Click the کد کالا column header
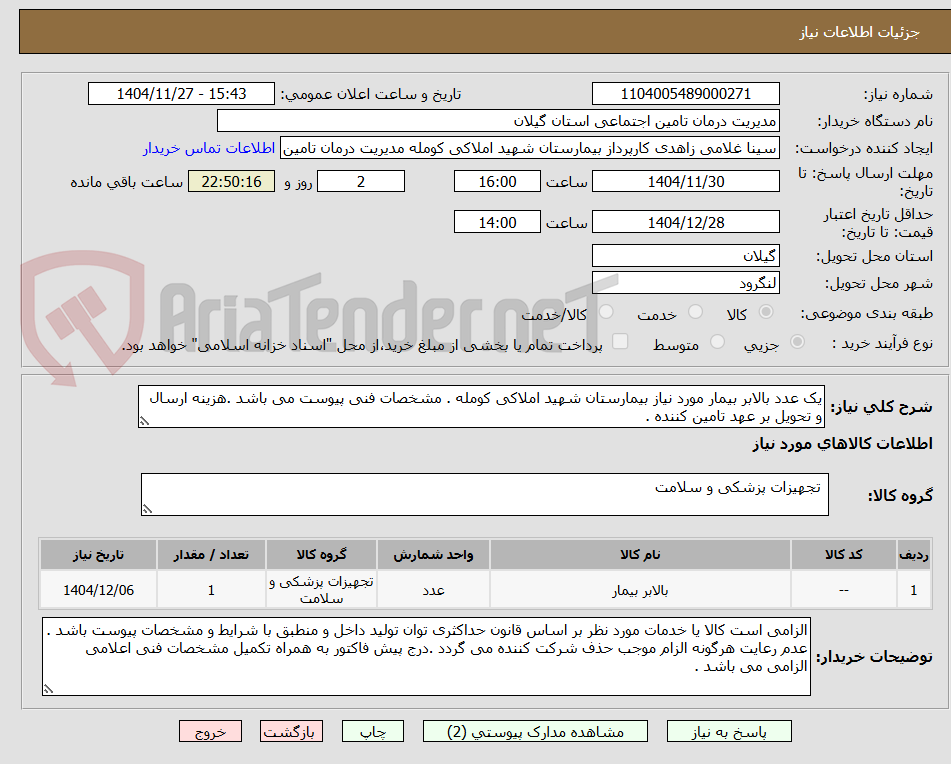The height and width of the screenshot is (764, 951). tap(844, 555)
